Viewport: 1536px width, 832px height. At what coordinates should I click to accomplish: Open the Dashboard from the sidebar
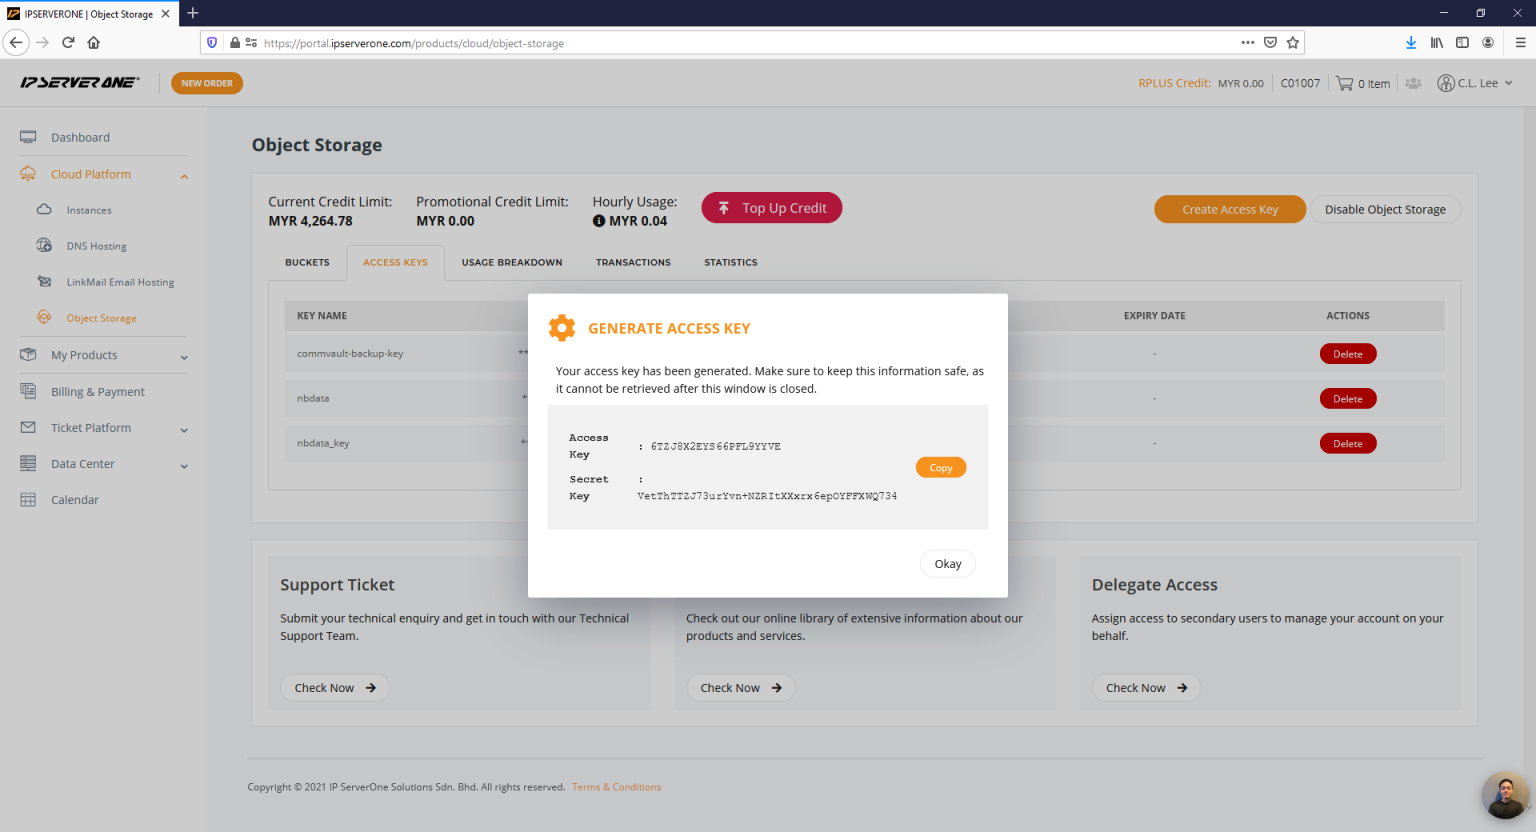(80, 137)
